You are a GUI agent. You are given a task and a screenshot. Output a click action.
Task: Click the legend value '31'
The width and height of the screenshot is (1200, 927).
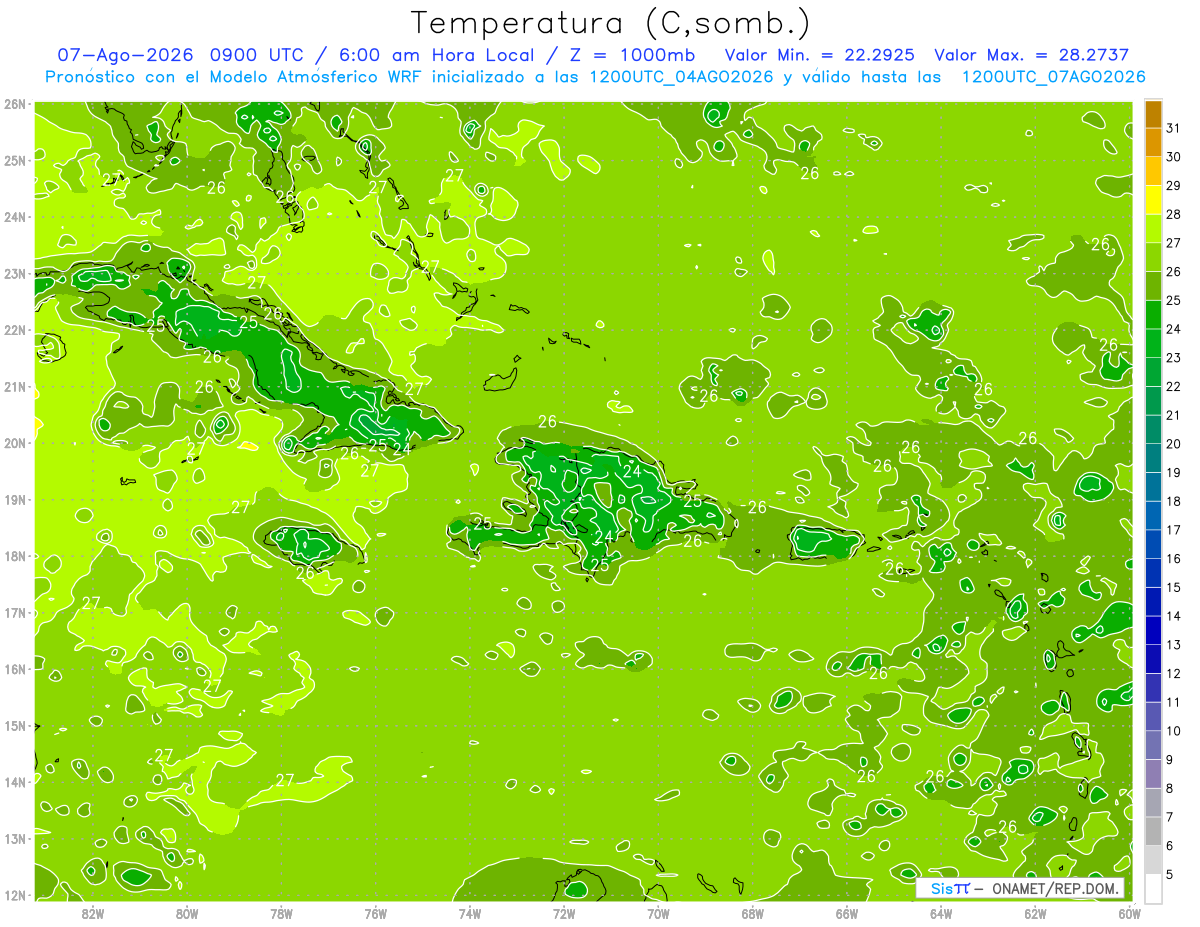pos(1173,129)
